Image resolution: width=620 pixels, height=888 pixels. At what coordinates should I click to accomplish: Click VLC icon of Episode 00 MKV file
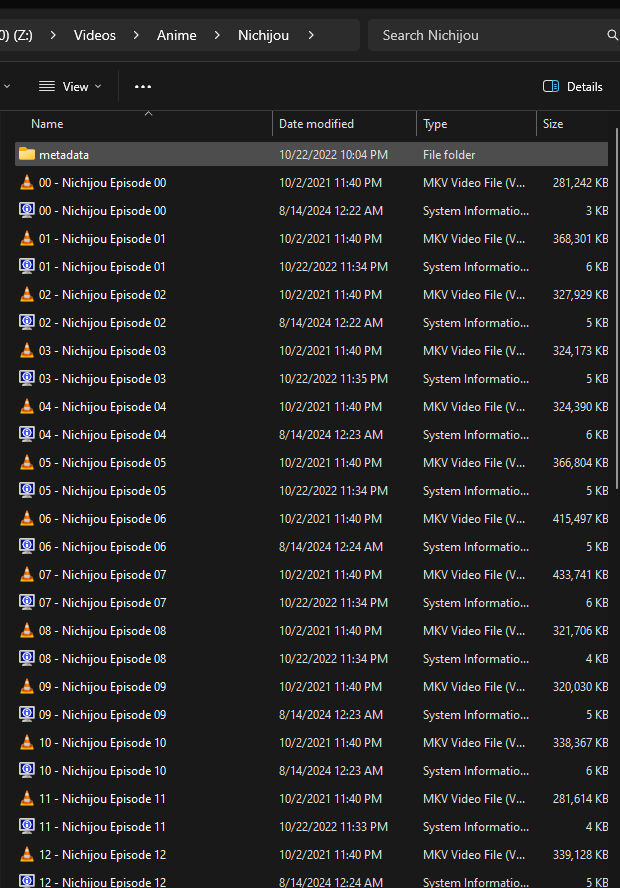click(27, 182)
